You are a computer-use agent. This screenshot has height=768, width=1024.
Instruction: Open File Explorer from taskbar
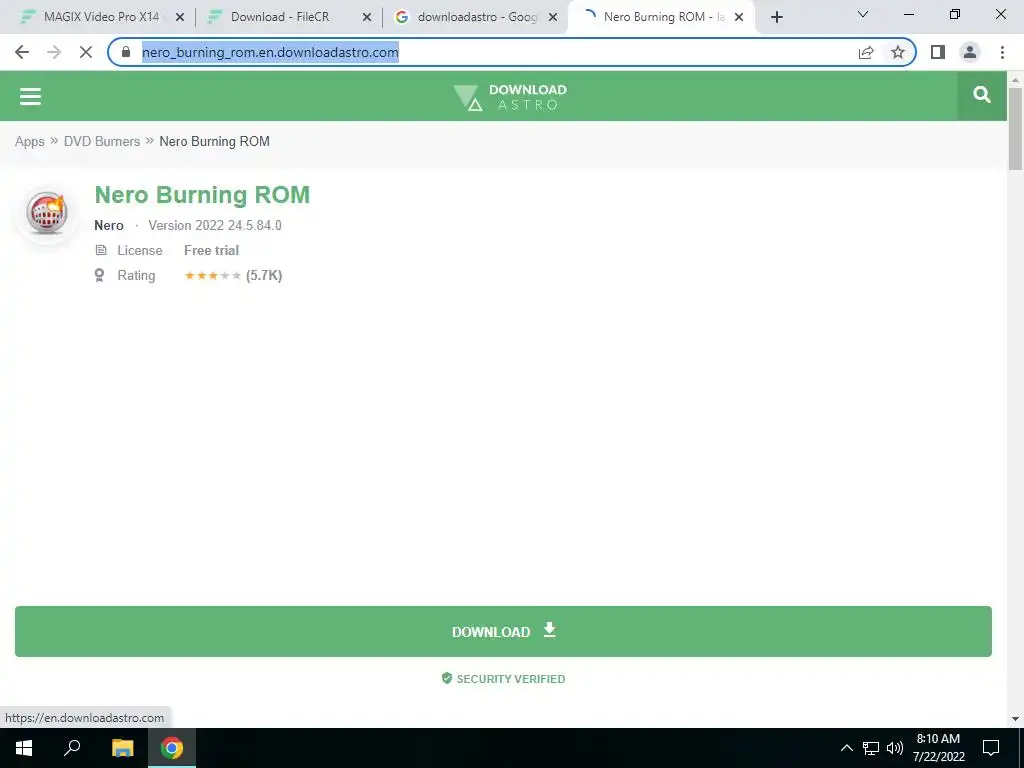pos(122,748)
